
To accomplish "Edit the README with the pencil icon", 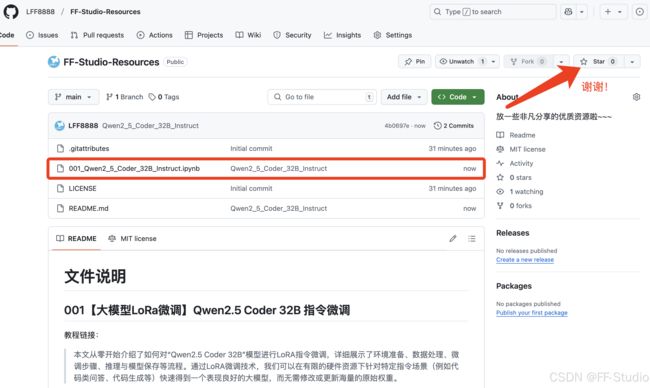I will 453,238.
